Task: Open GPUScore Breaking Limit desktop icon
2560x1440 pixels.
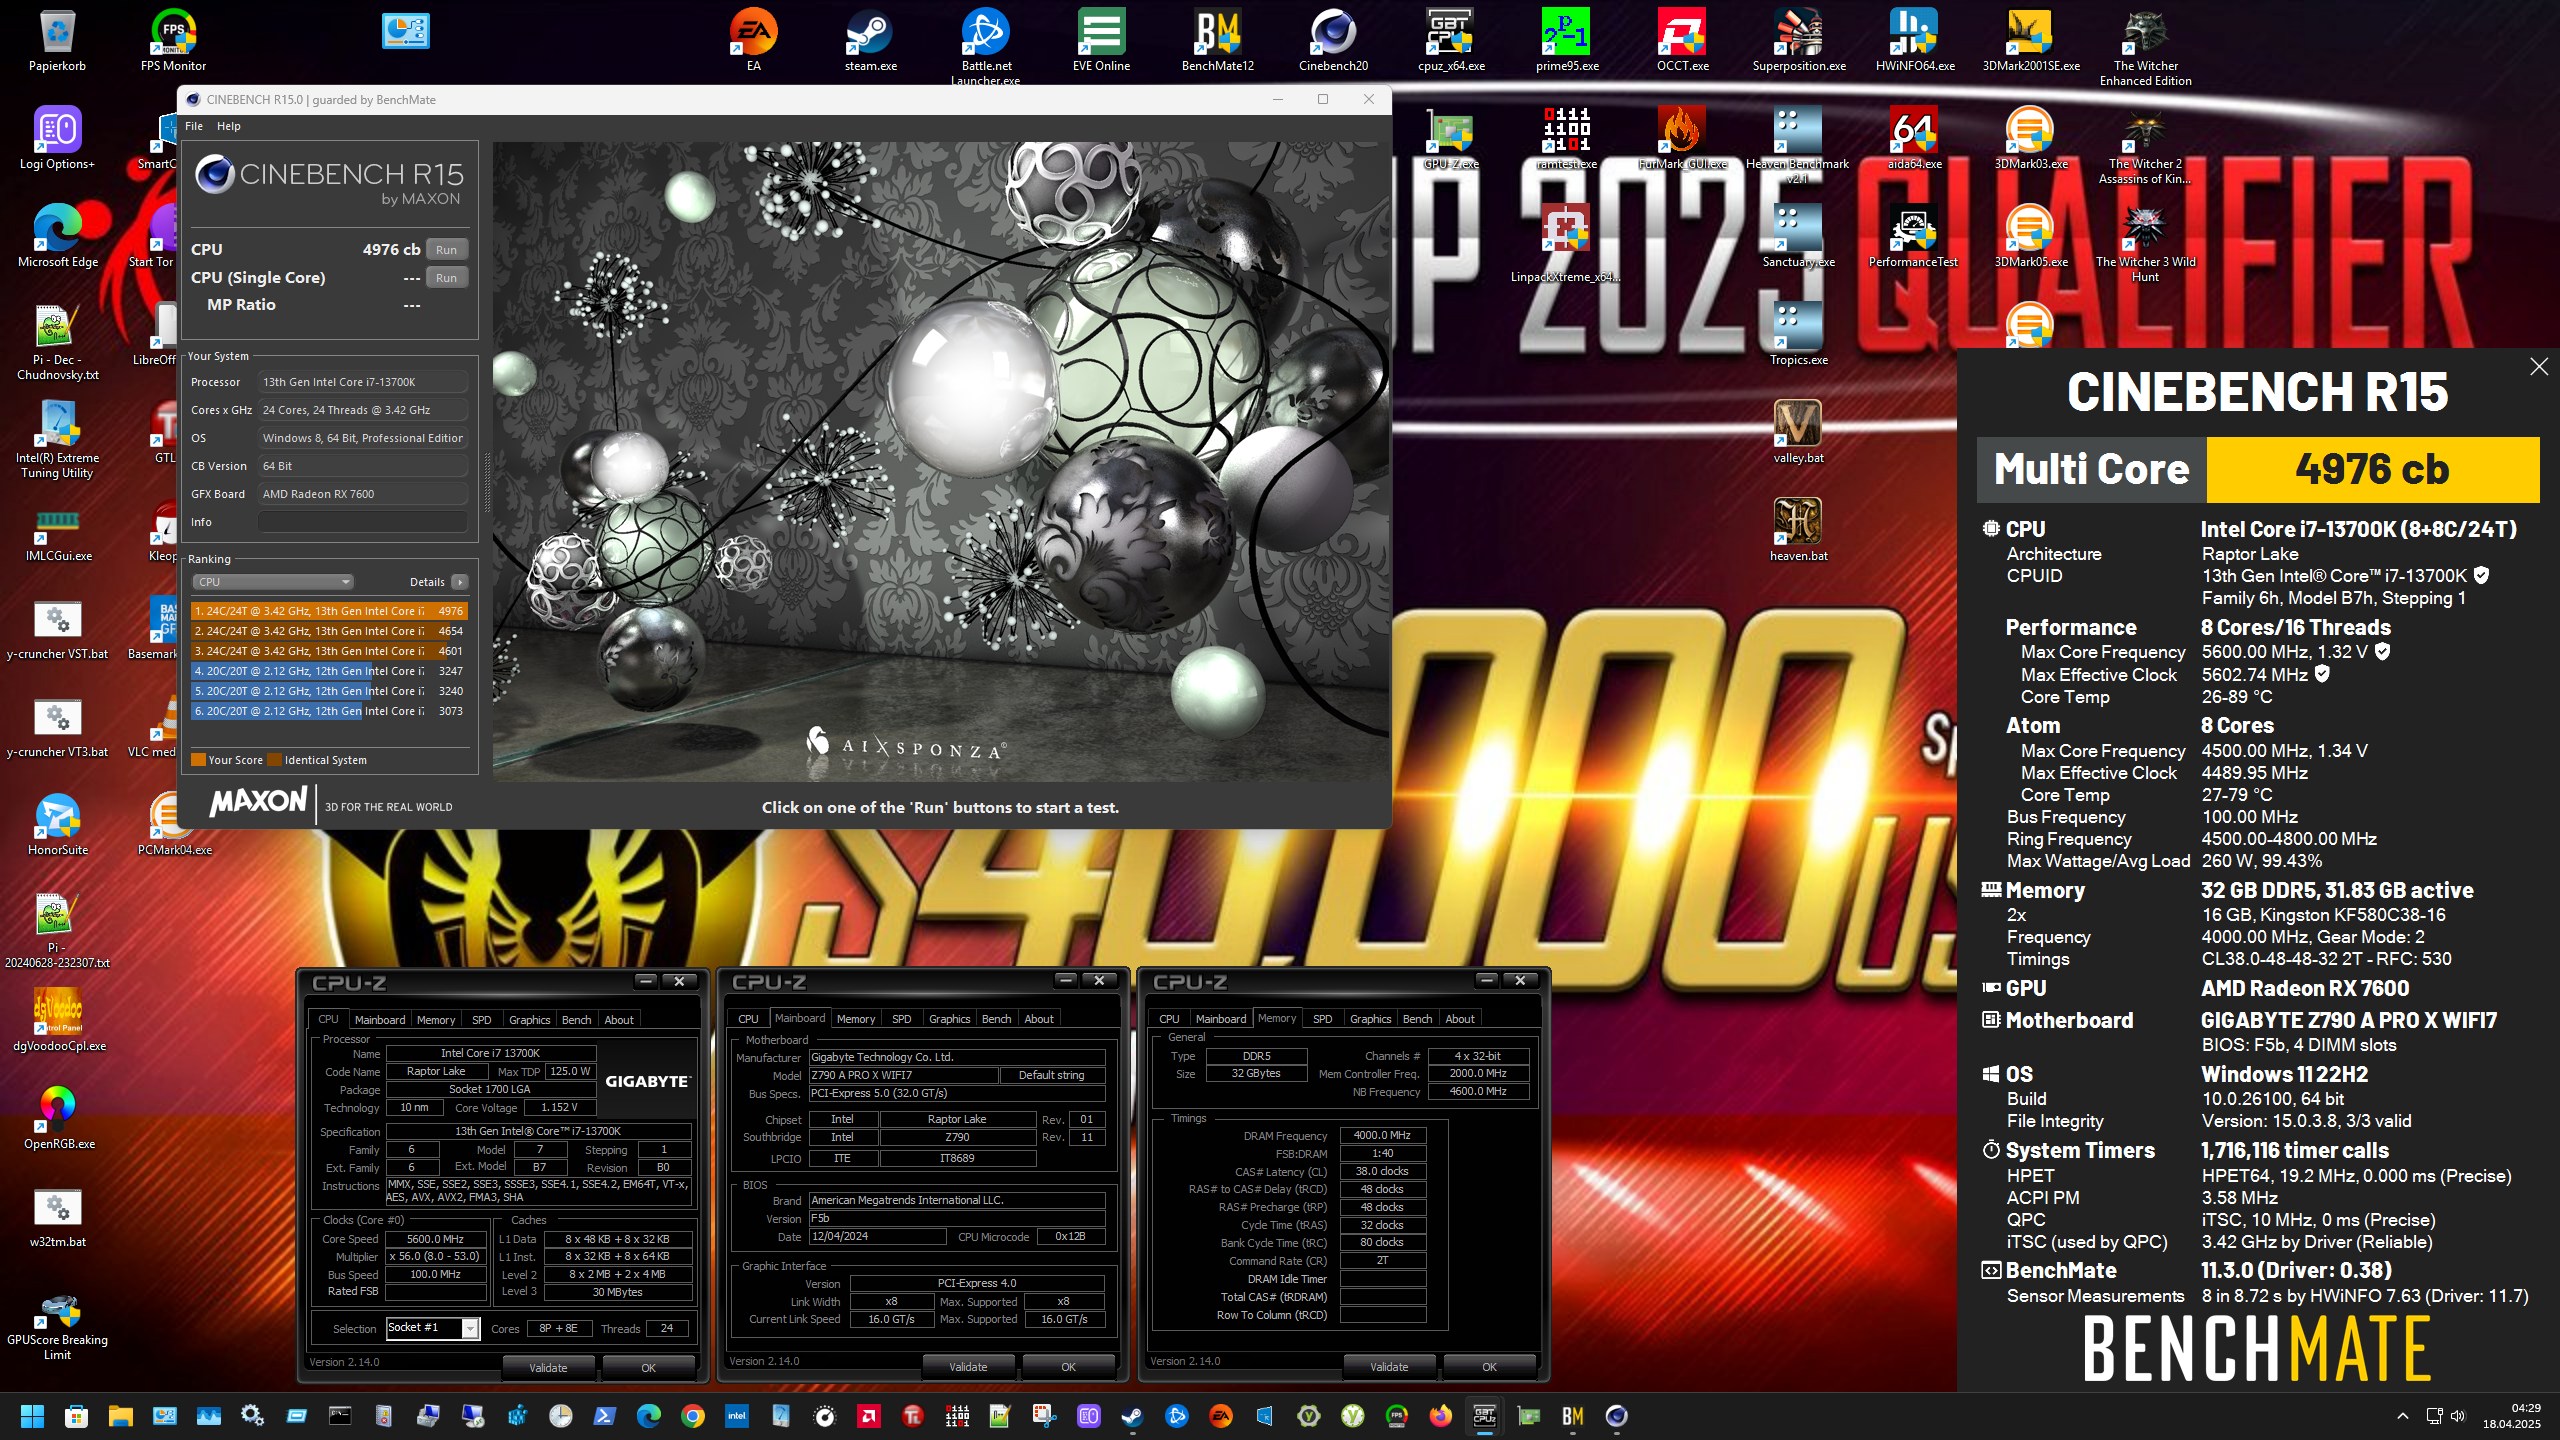Action: [x=58, y=1326]
